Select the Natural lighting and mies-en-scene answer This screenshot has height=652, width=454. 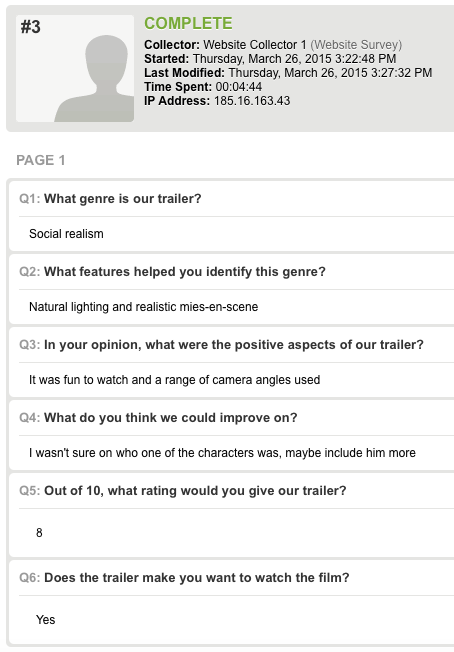point(143,307)
